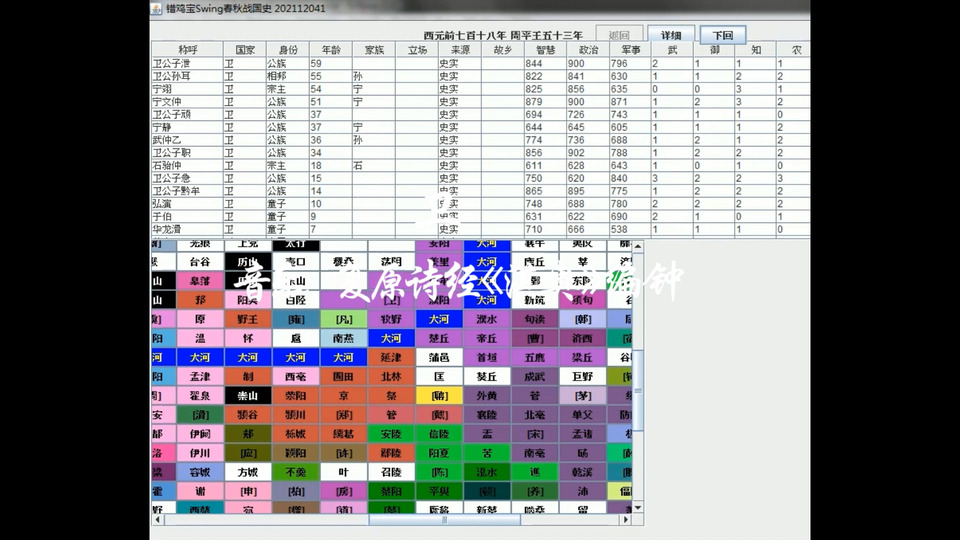960x540 pixels.
Task: Select the 孟津 map tile
Action: [200, 377]
